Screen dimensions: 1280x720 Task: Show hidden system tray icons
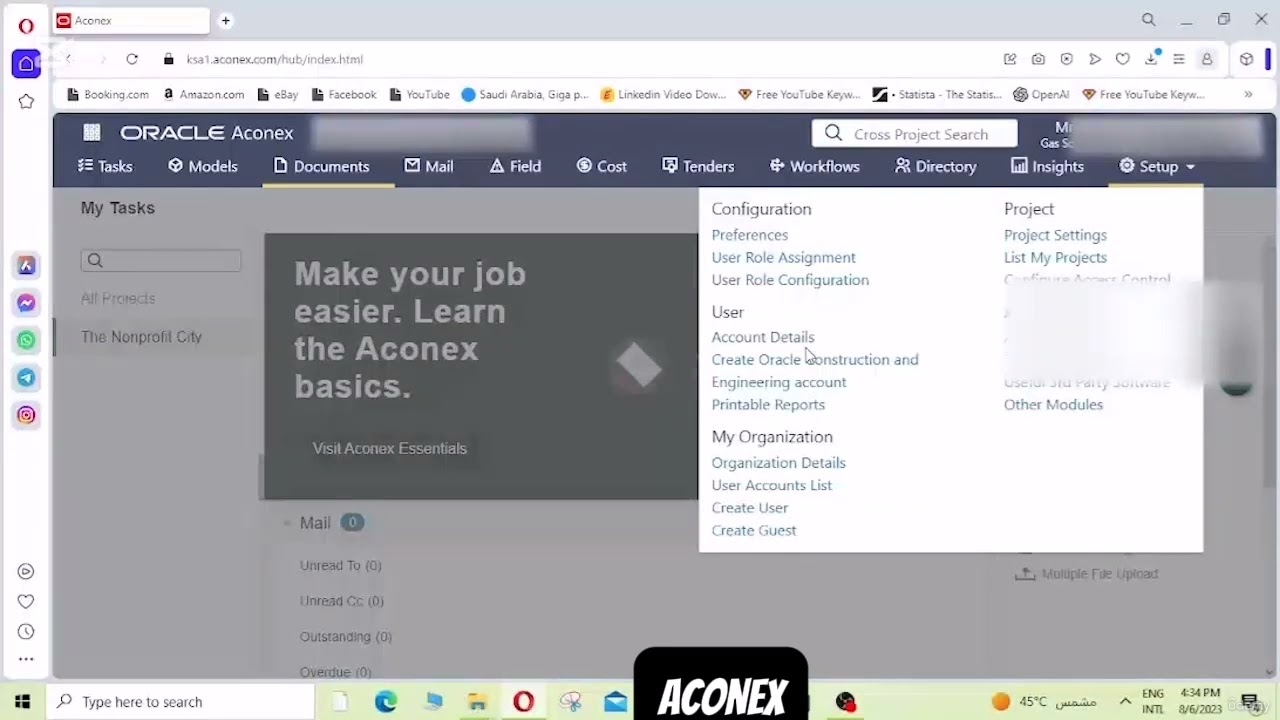tap(1125, 701)
